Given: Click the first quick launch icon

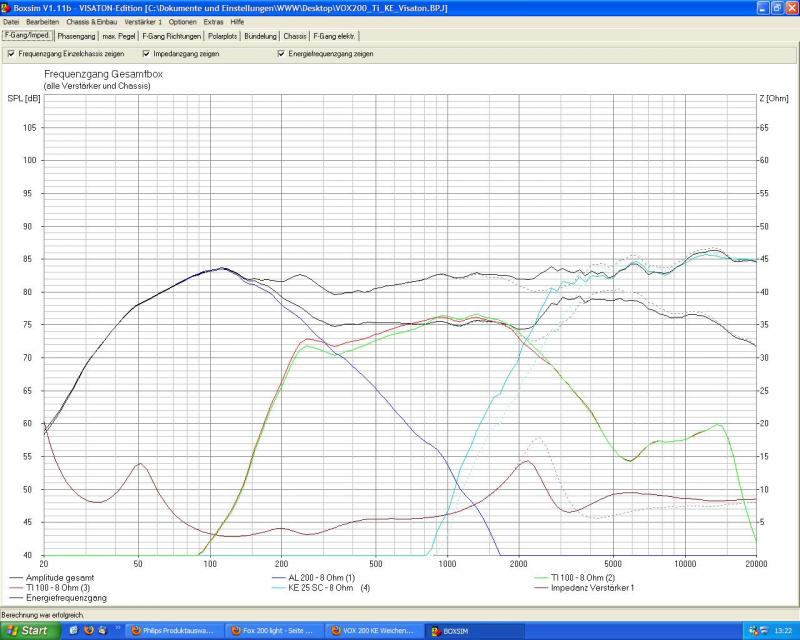Looking at the screenshot, I should pyautogui.click(x=75, y=631).
